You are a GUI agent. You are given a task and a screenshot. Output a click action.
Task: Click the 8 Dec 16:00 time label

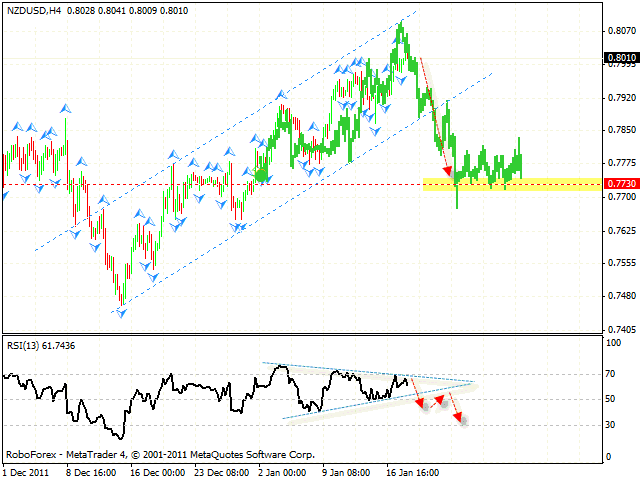pyautogui.click(x=91, y=471)
